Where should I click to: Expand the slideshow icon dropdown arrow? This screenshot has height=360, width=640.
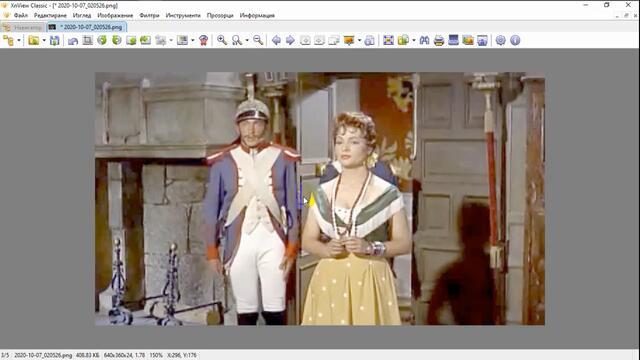tap(359, 40)
